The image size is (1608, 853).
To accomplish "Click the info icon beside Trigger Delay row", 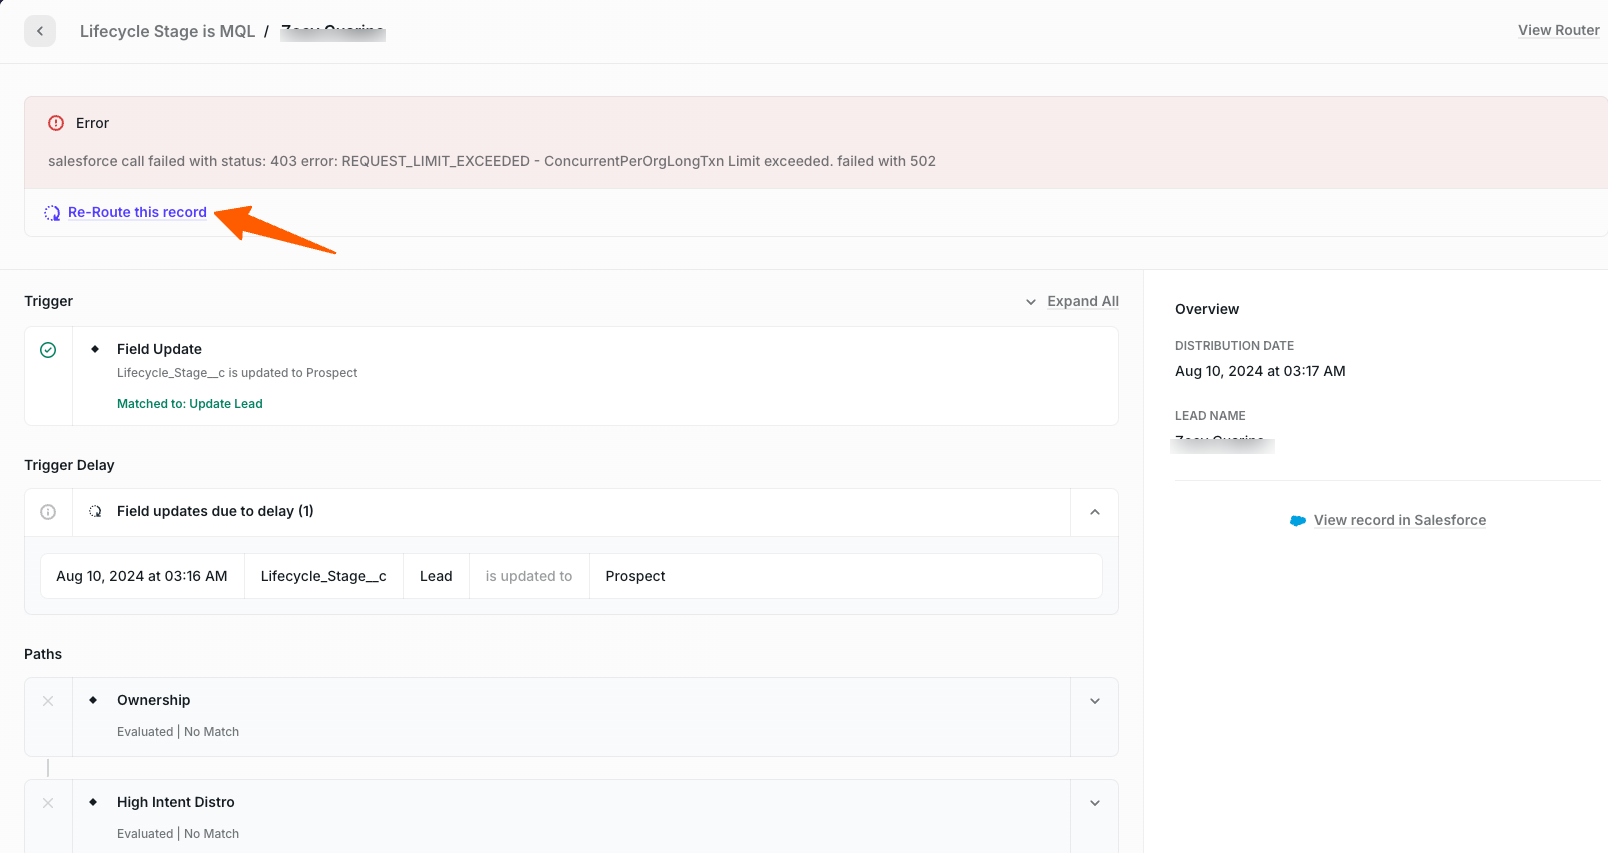I will tap(48, 512).
